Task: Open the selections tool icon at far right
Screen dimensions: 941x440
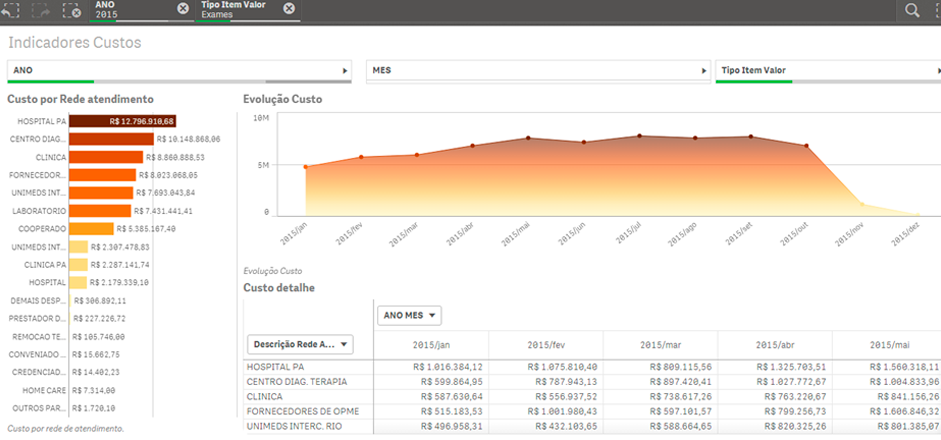Action: click(936, 10)
